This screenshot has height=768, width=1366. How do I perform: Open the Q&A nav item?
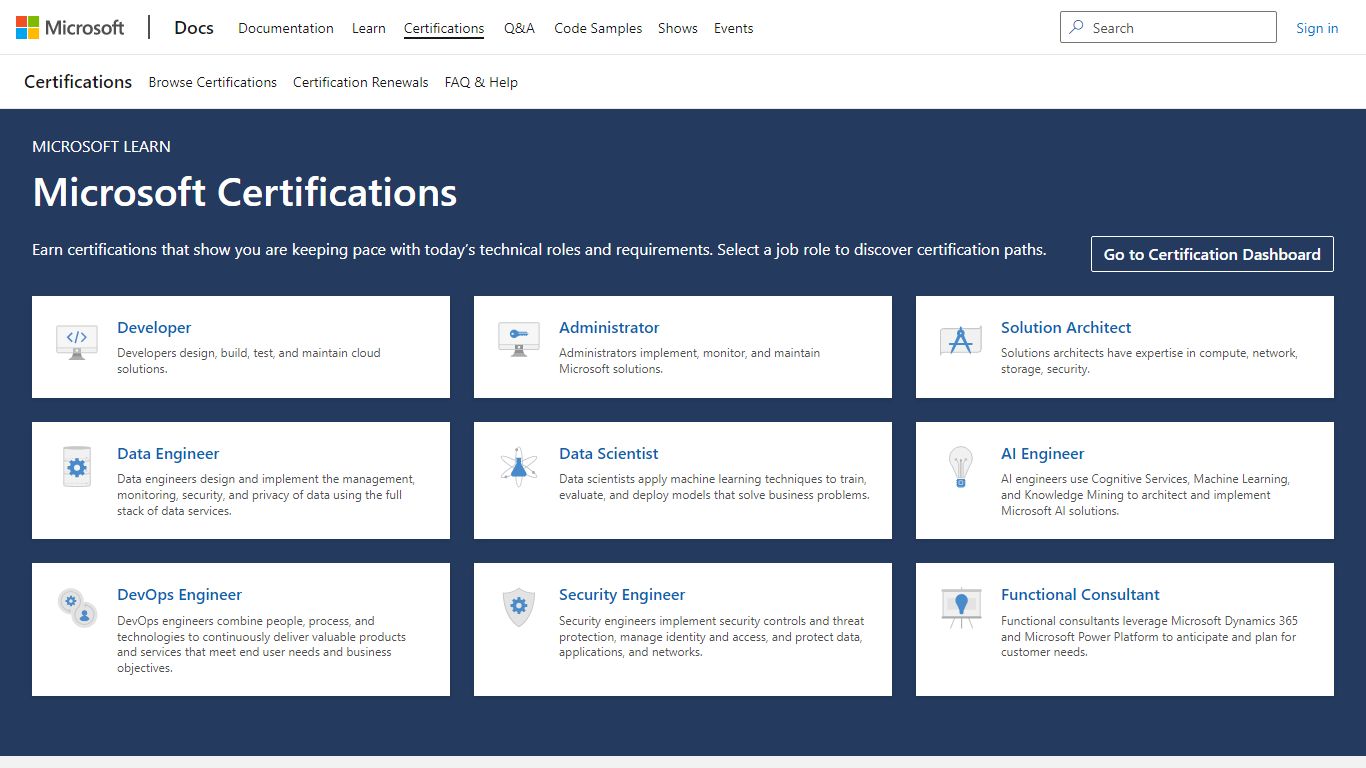519,28
